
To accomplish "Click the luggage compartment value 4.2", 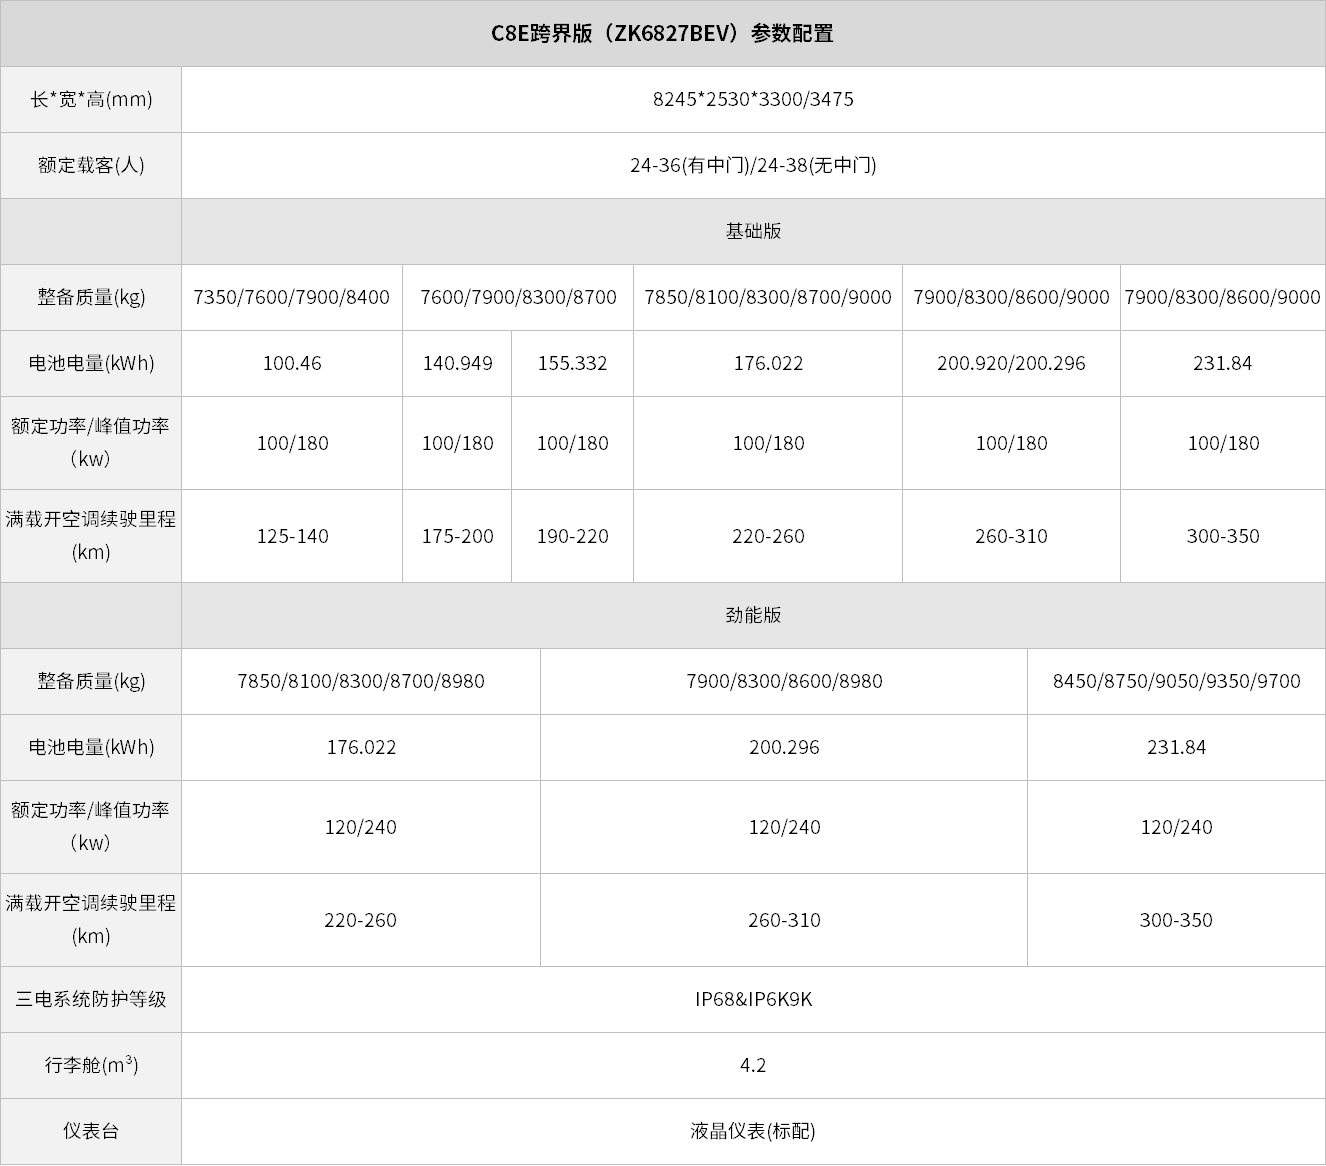I will coord(753,1065).
